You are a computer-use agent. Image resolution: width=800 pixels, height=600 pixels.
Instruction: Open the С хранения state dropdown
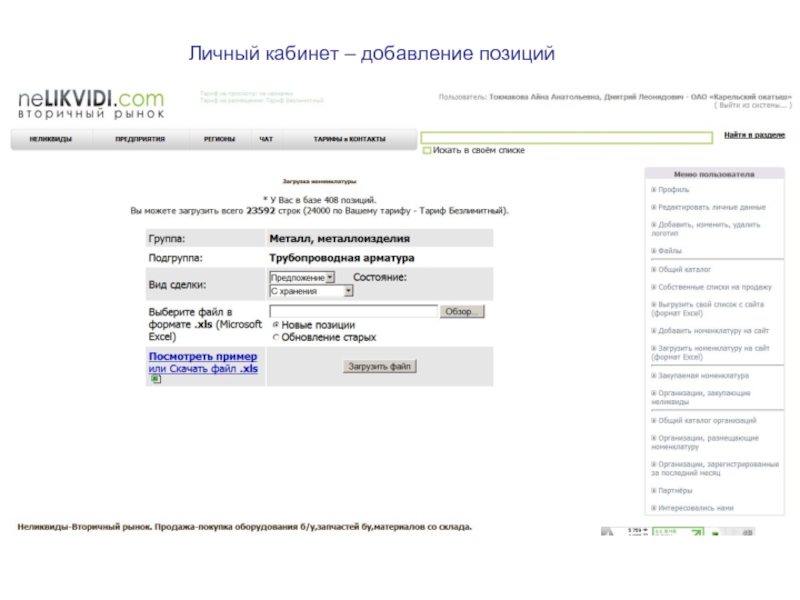click(x=311, y=291)
